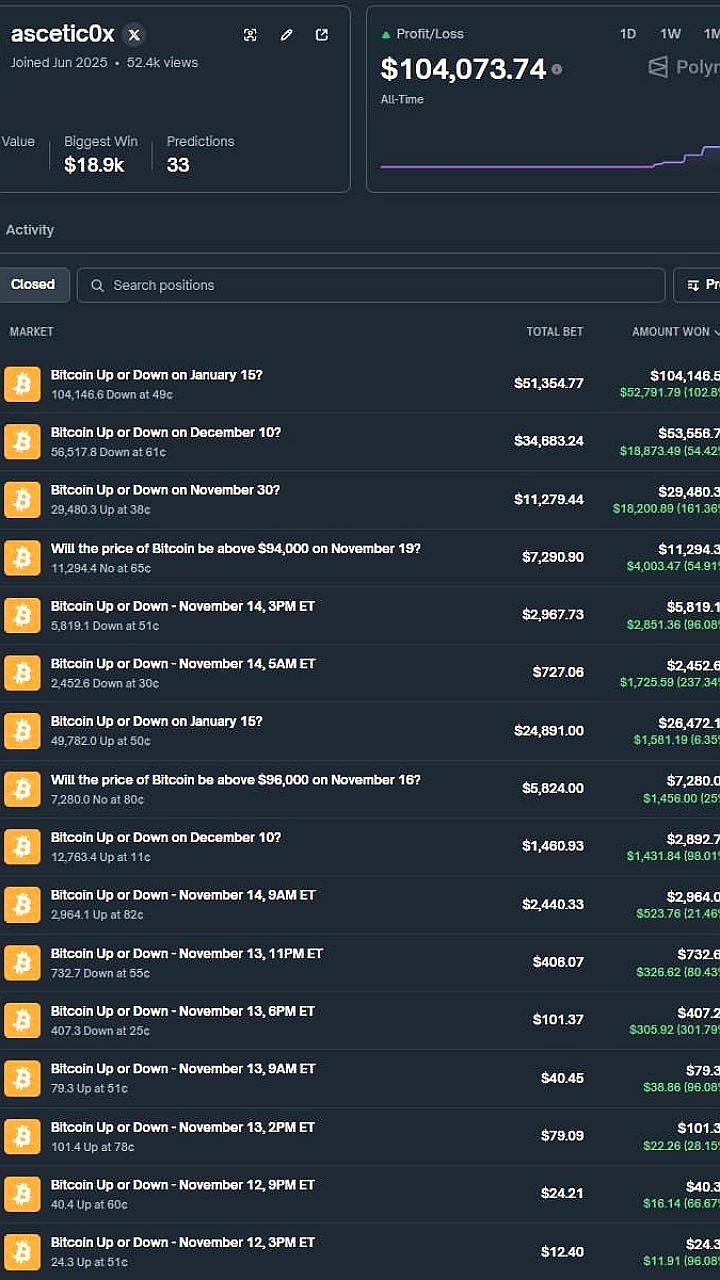The width and height of the screenshot is (720, 1280).
Task: Click Bitcoin icon of $94,000 November 19 market
Action: [x=22, y=557]
